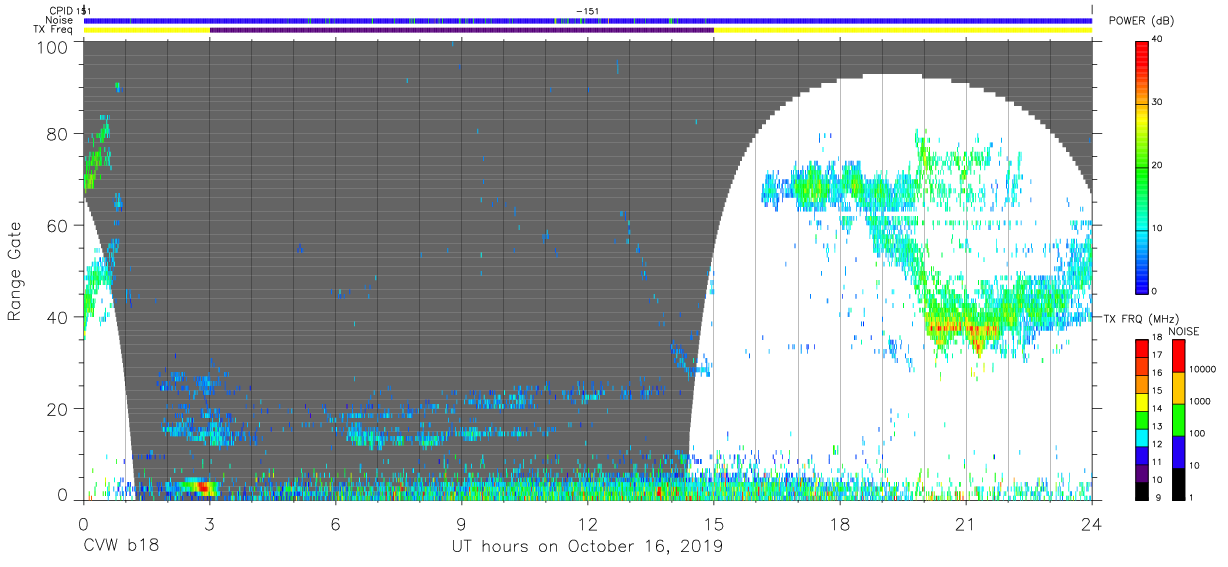The height and width of the screenshot is (567, 1228).
Task: Click the "24" hour tick on time axis
Action: click(1092, 523)
